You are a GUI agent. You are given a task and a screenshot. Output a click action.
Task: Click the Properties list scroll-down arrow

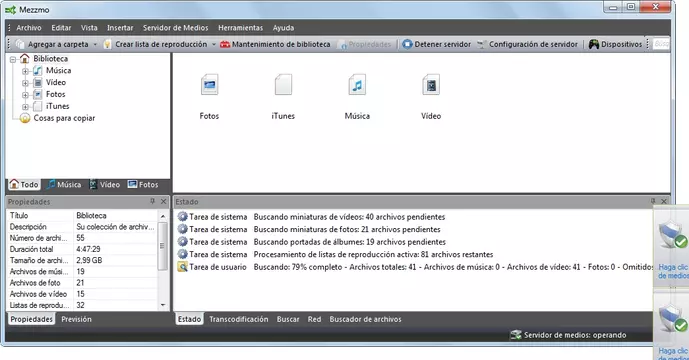coord(163,305)
